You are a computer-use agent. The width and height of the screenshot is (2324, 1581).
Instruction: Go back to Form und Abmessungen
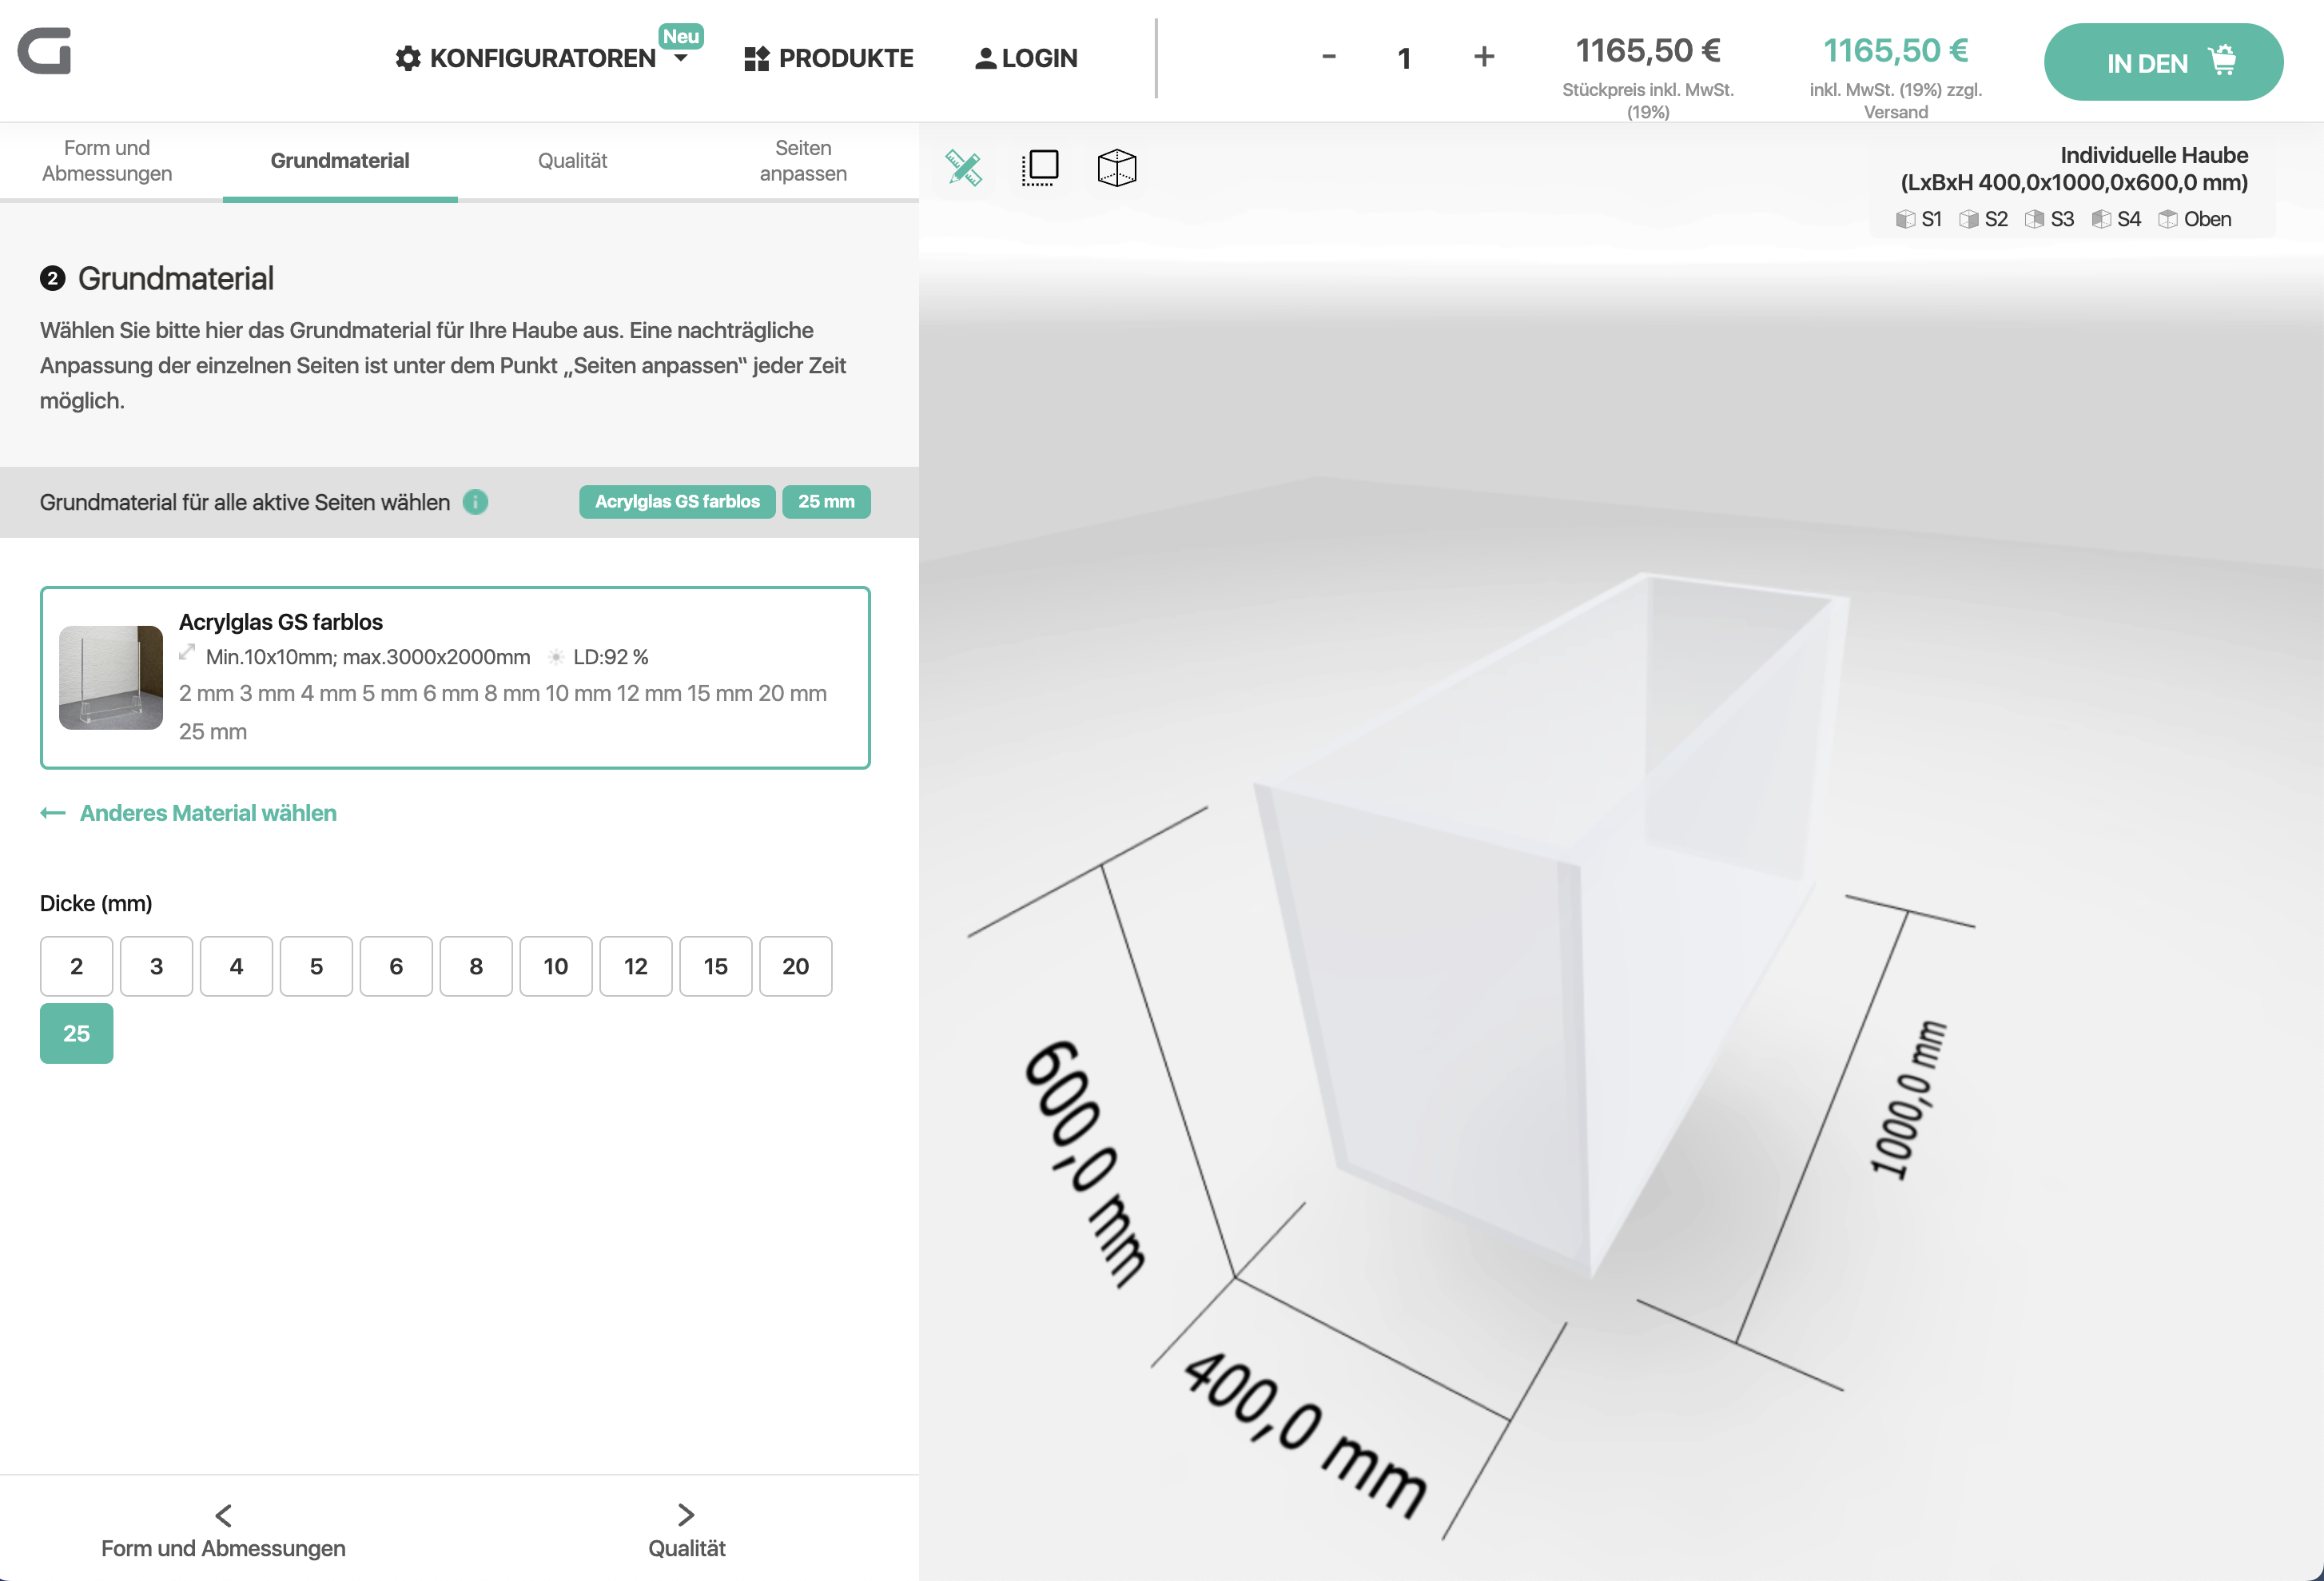tap(223, 1531)
